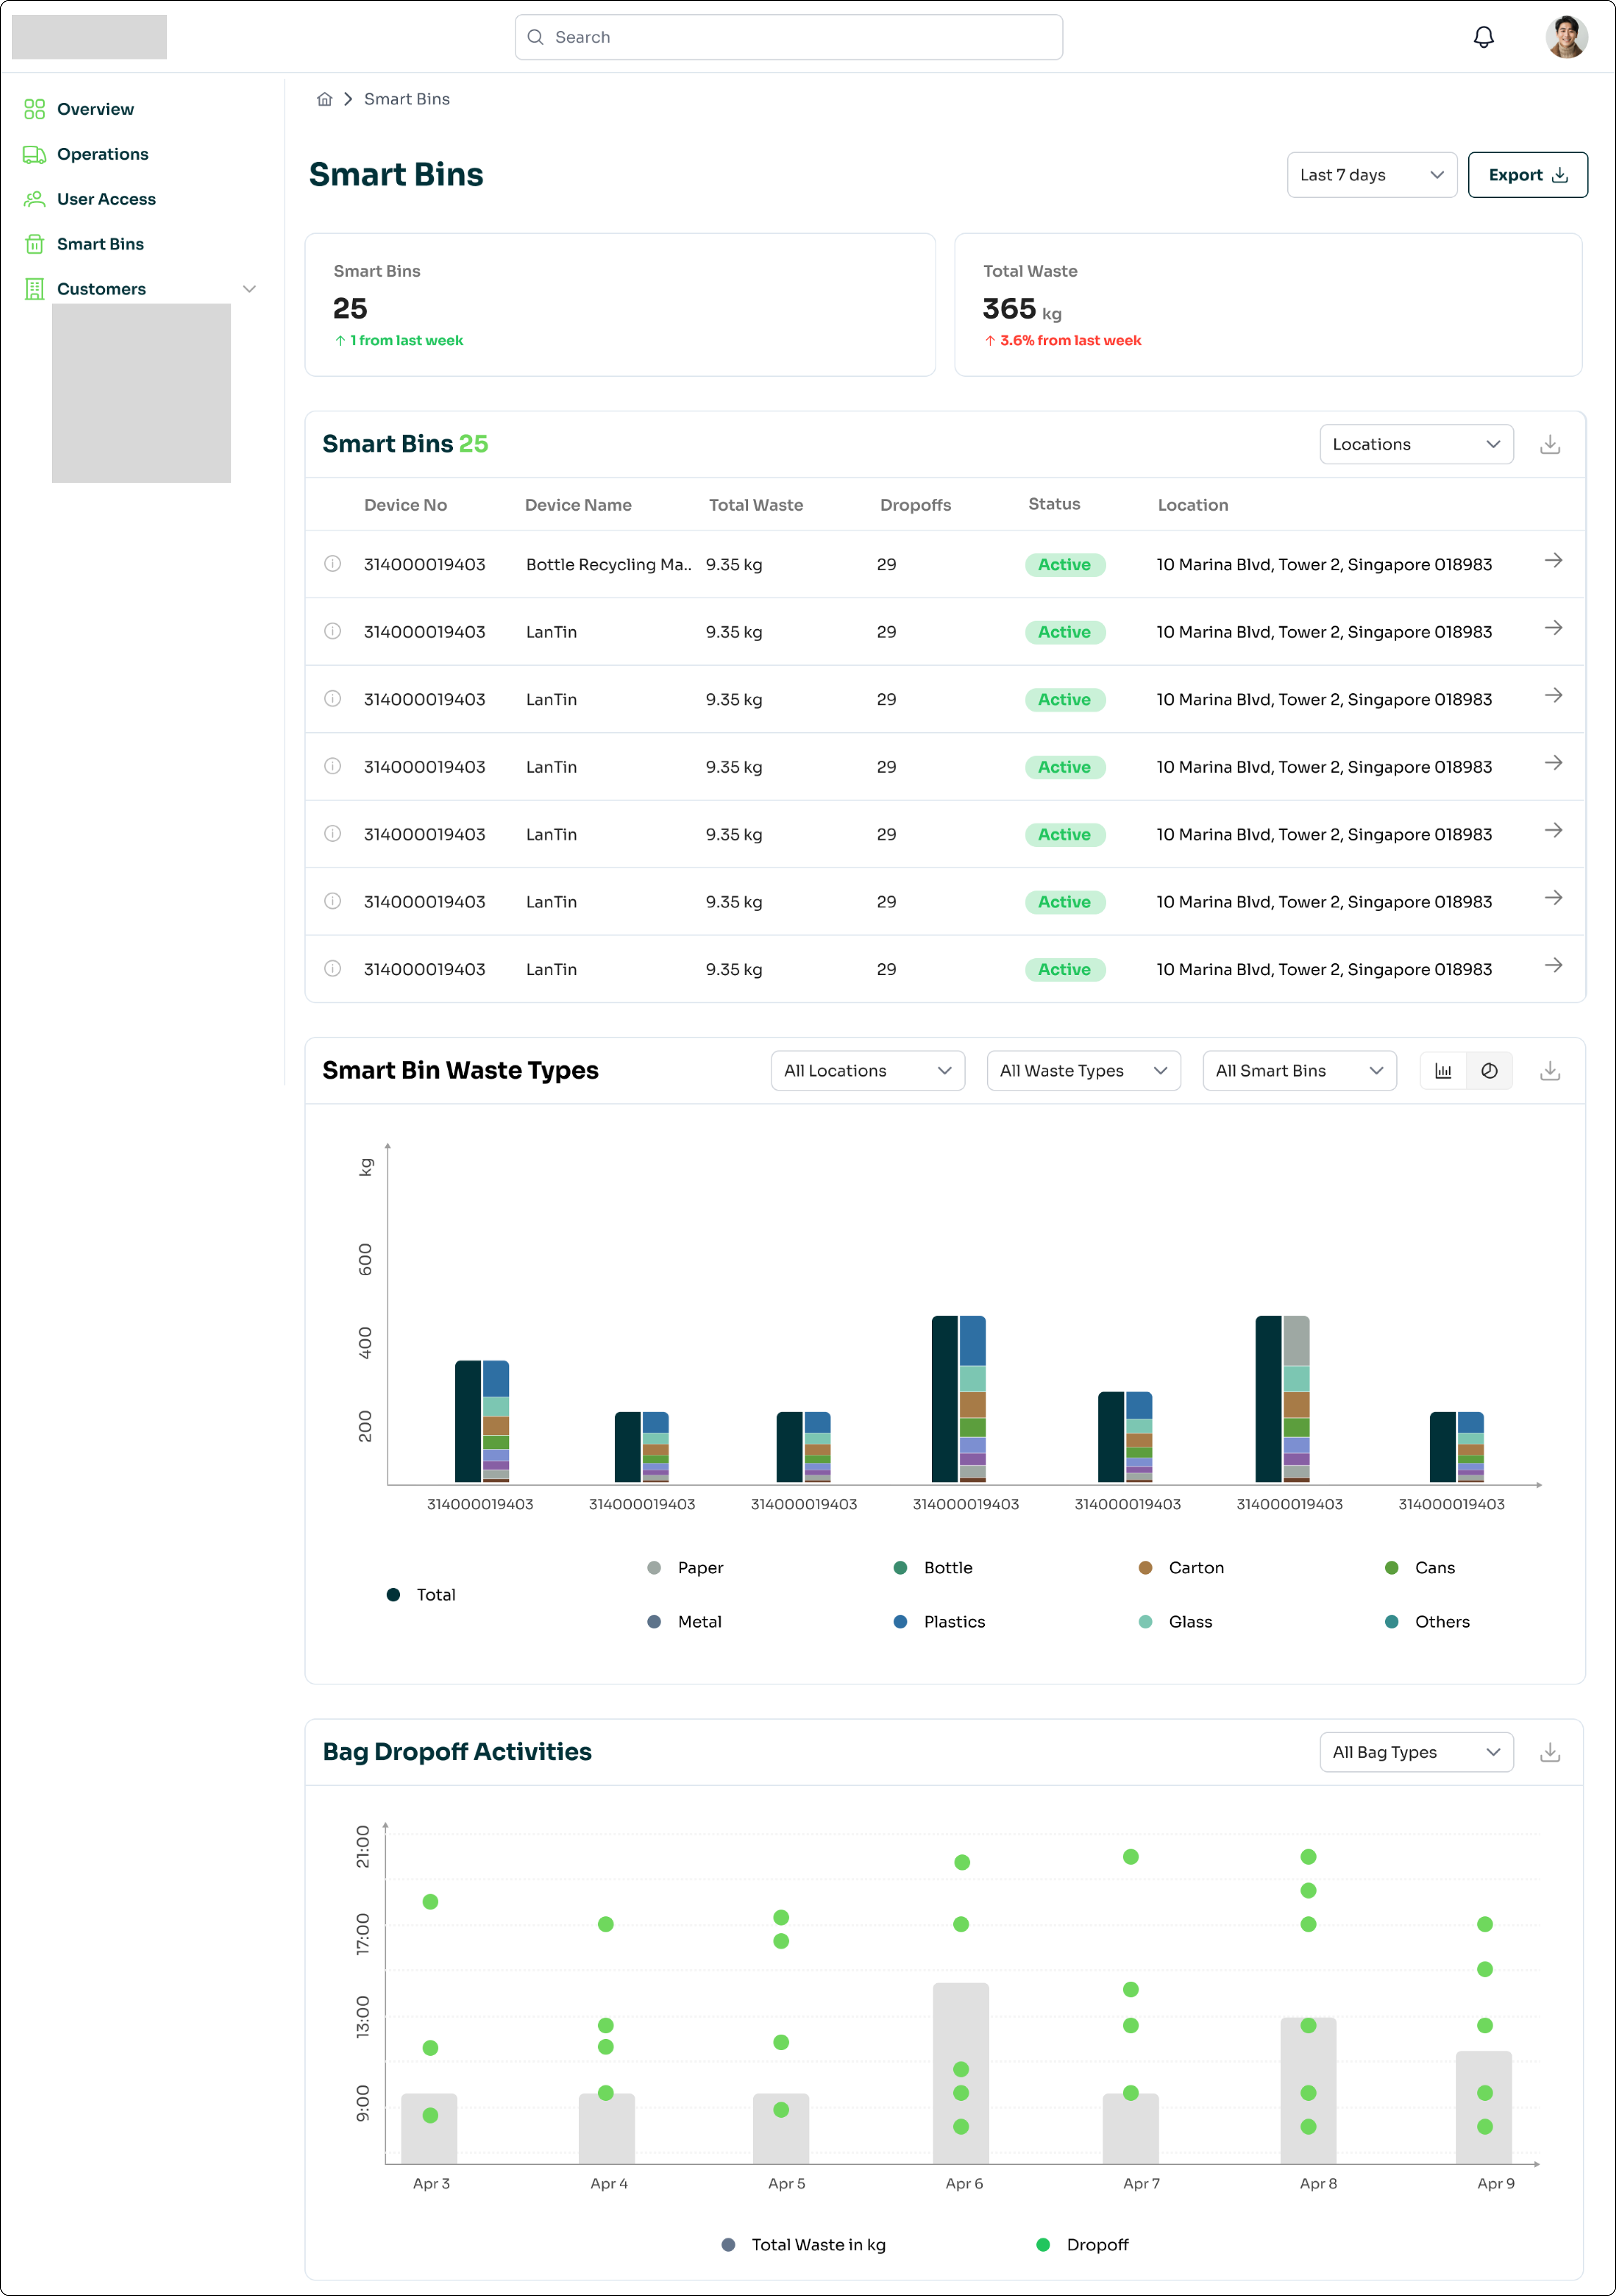
Task: Click the Export button
Action: pyautogui.click(x=1527, y=175)
